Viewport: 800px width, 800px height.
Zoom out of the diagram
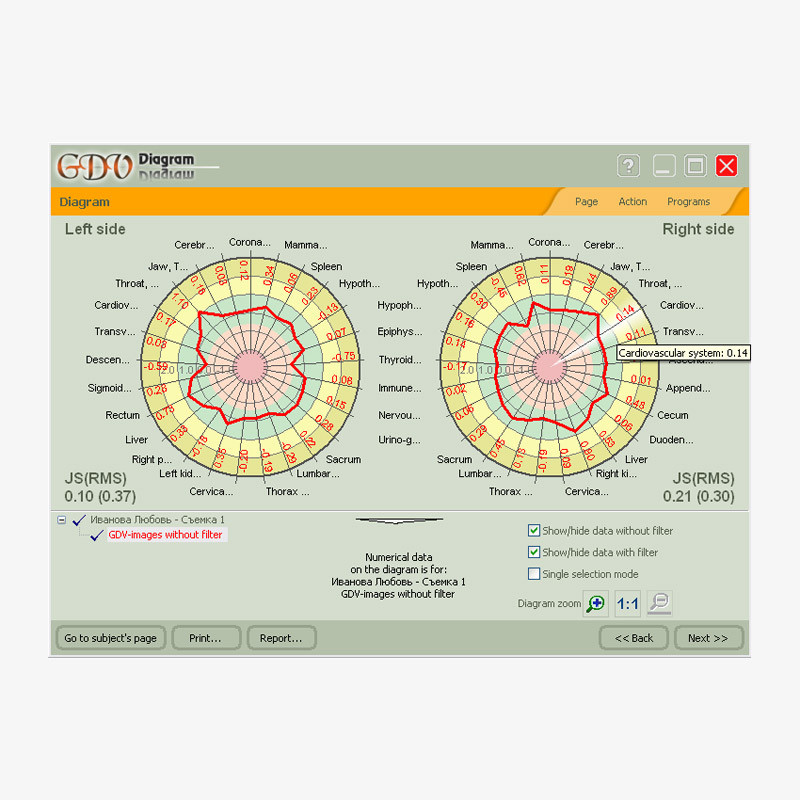tap(659, 603)
